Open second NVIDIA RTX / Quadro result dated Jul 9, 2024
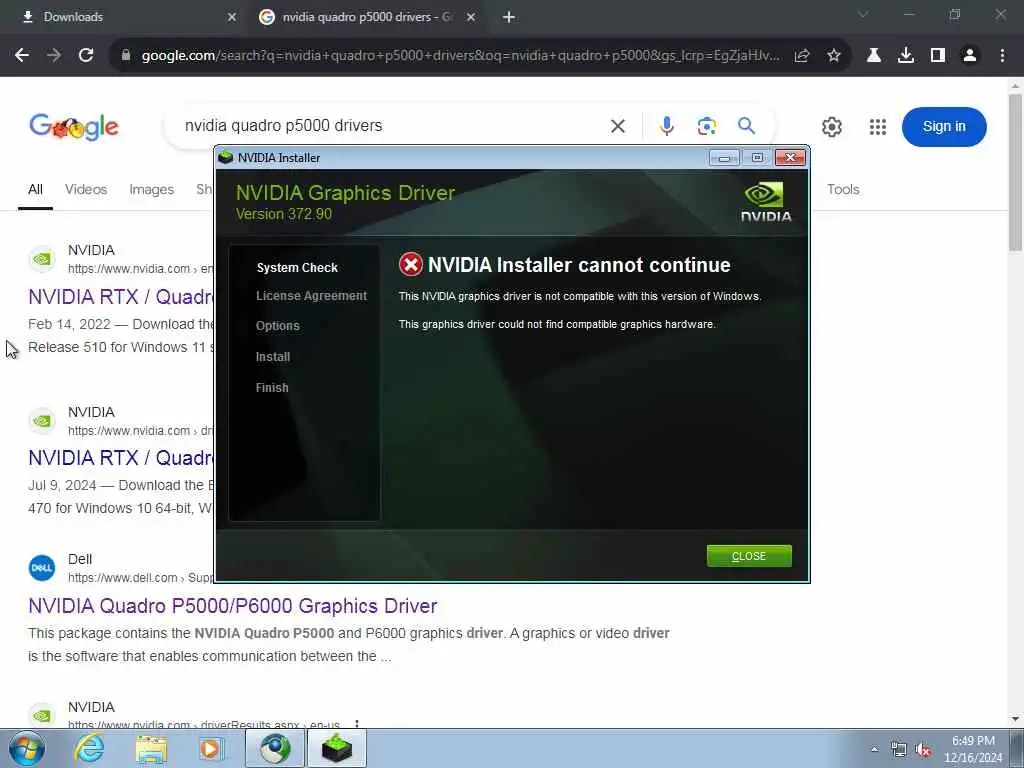 [121, 458]
